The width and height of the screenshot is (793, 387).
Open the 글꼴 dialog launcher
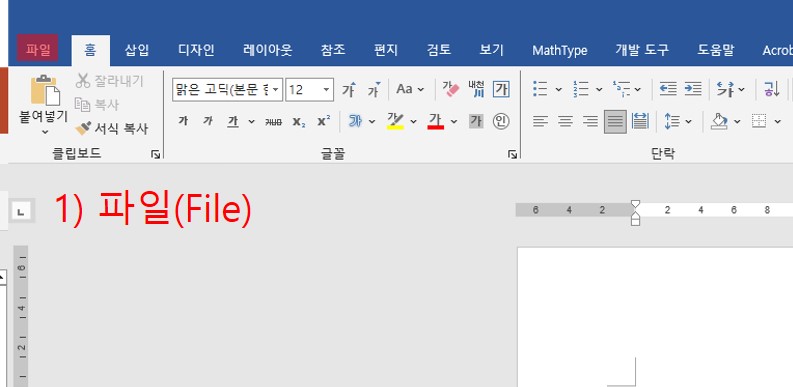[x=512, y=155]
